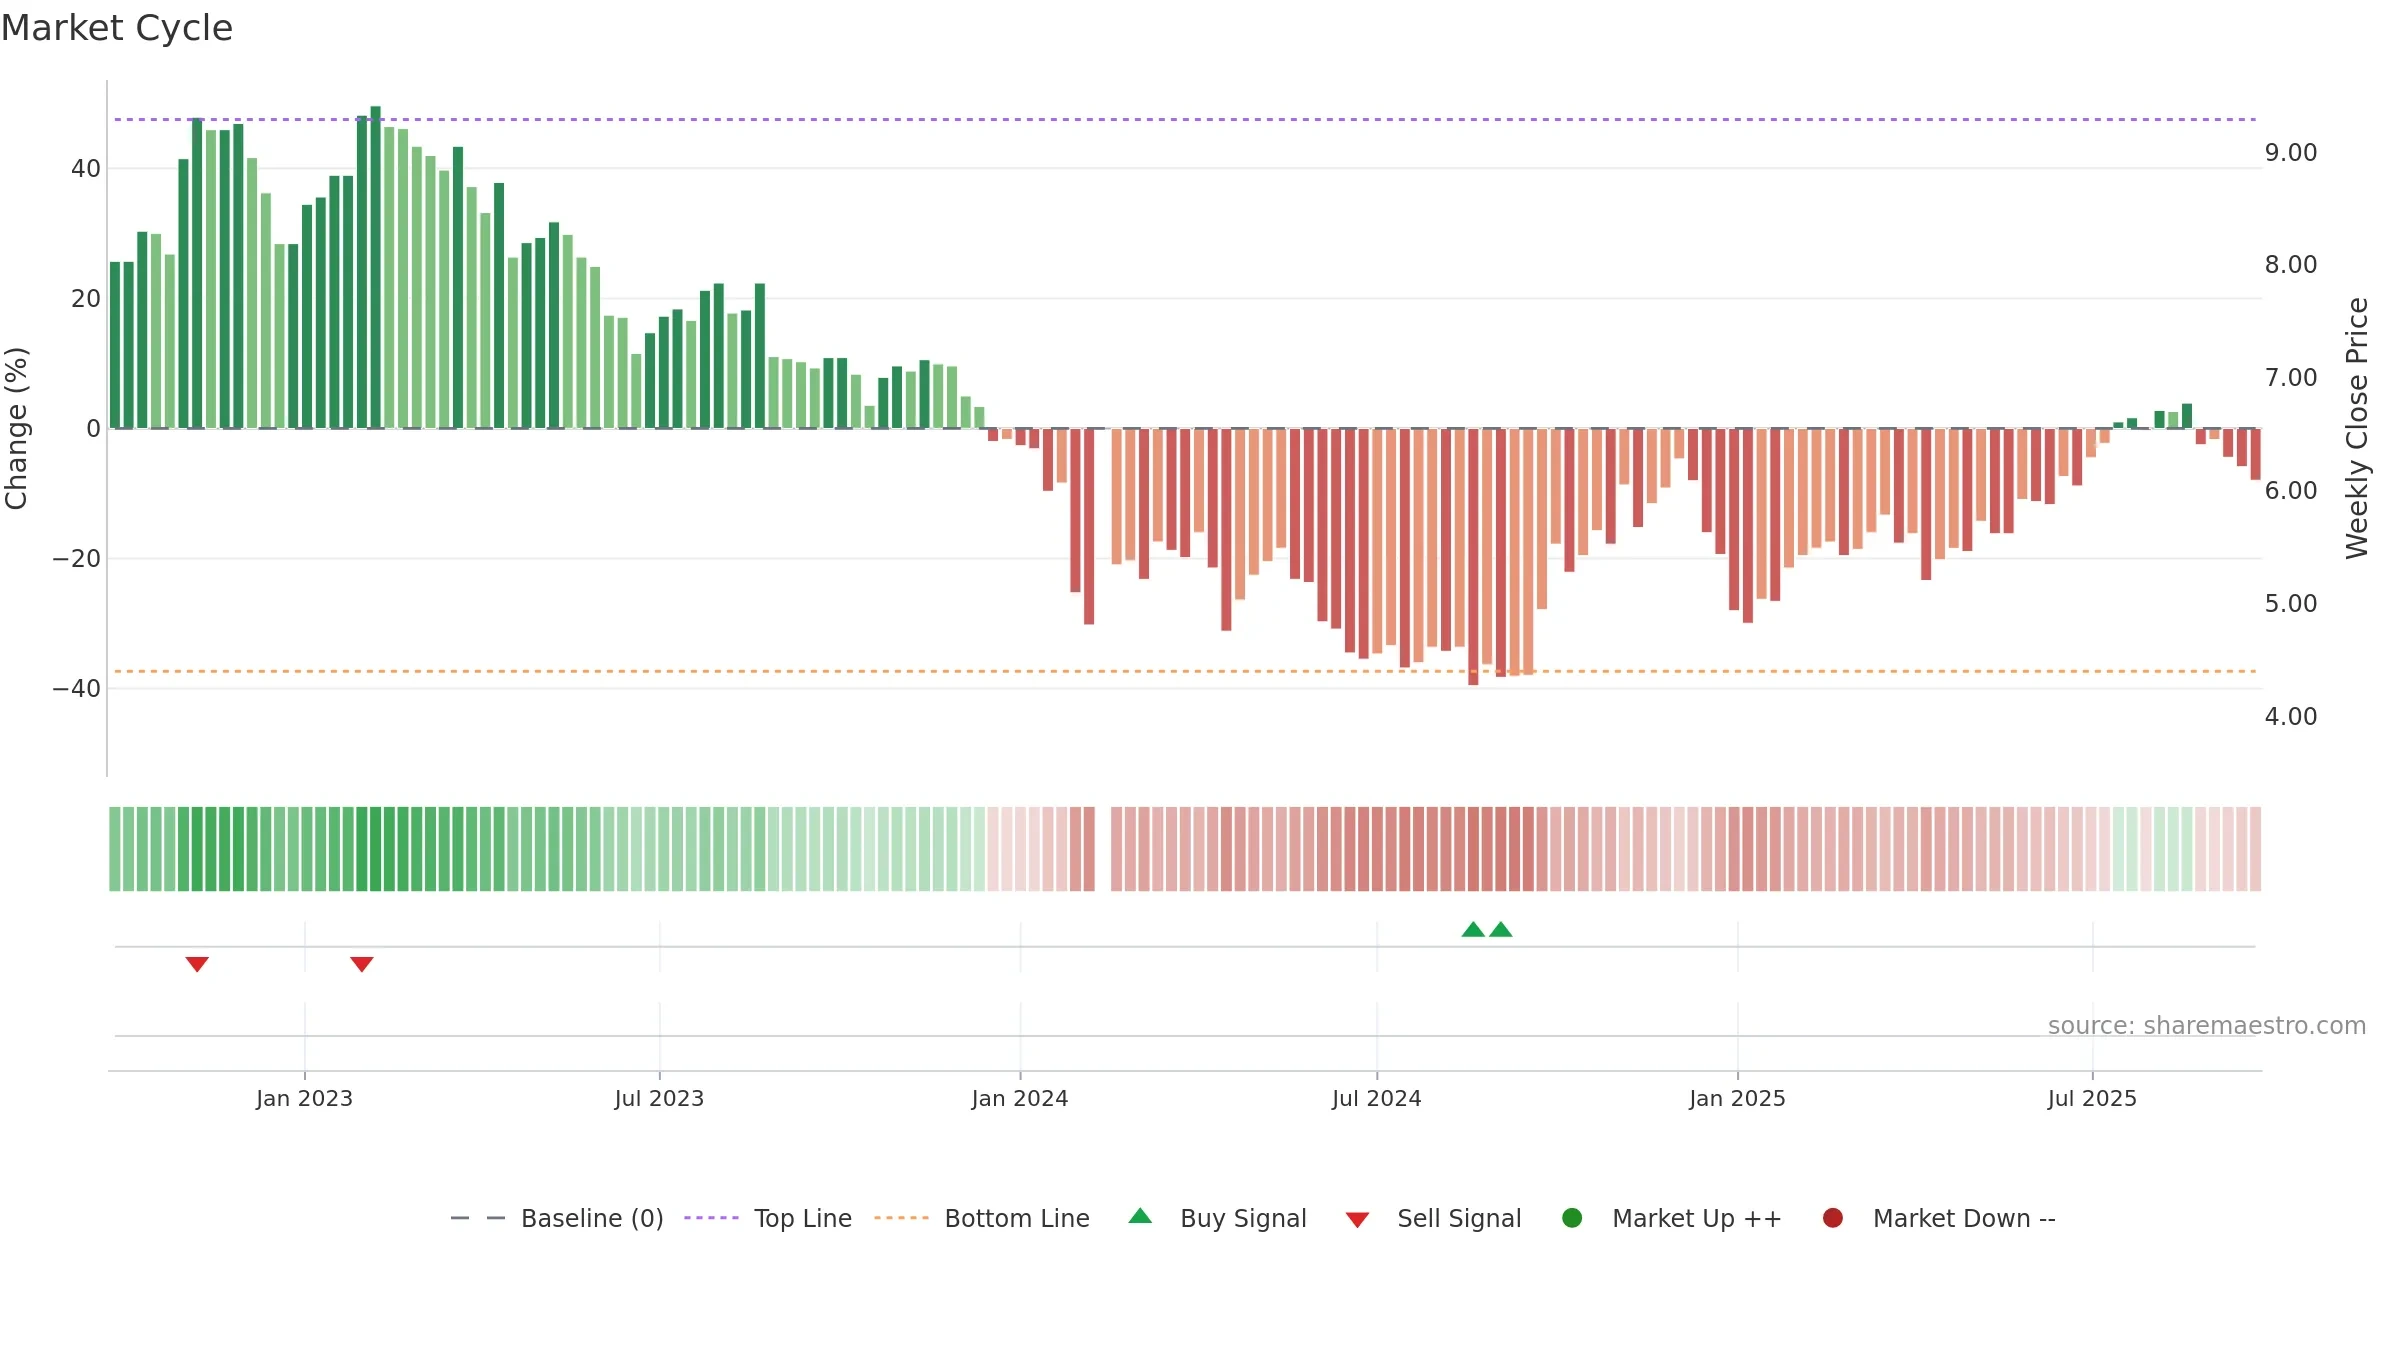Screen dimensions: 2400x1350
Task: Click the −20 tick on Change axis
Action: 77,559
